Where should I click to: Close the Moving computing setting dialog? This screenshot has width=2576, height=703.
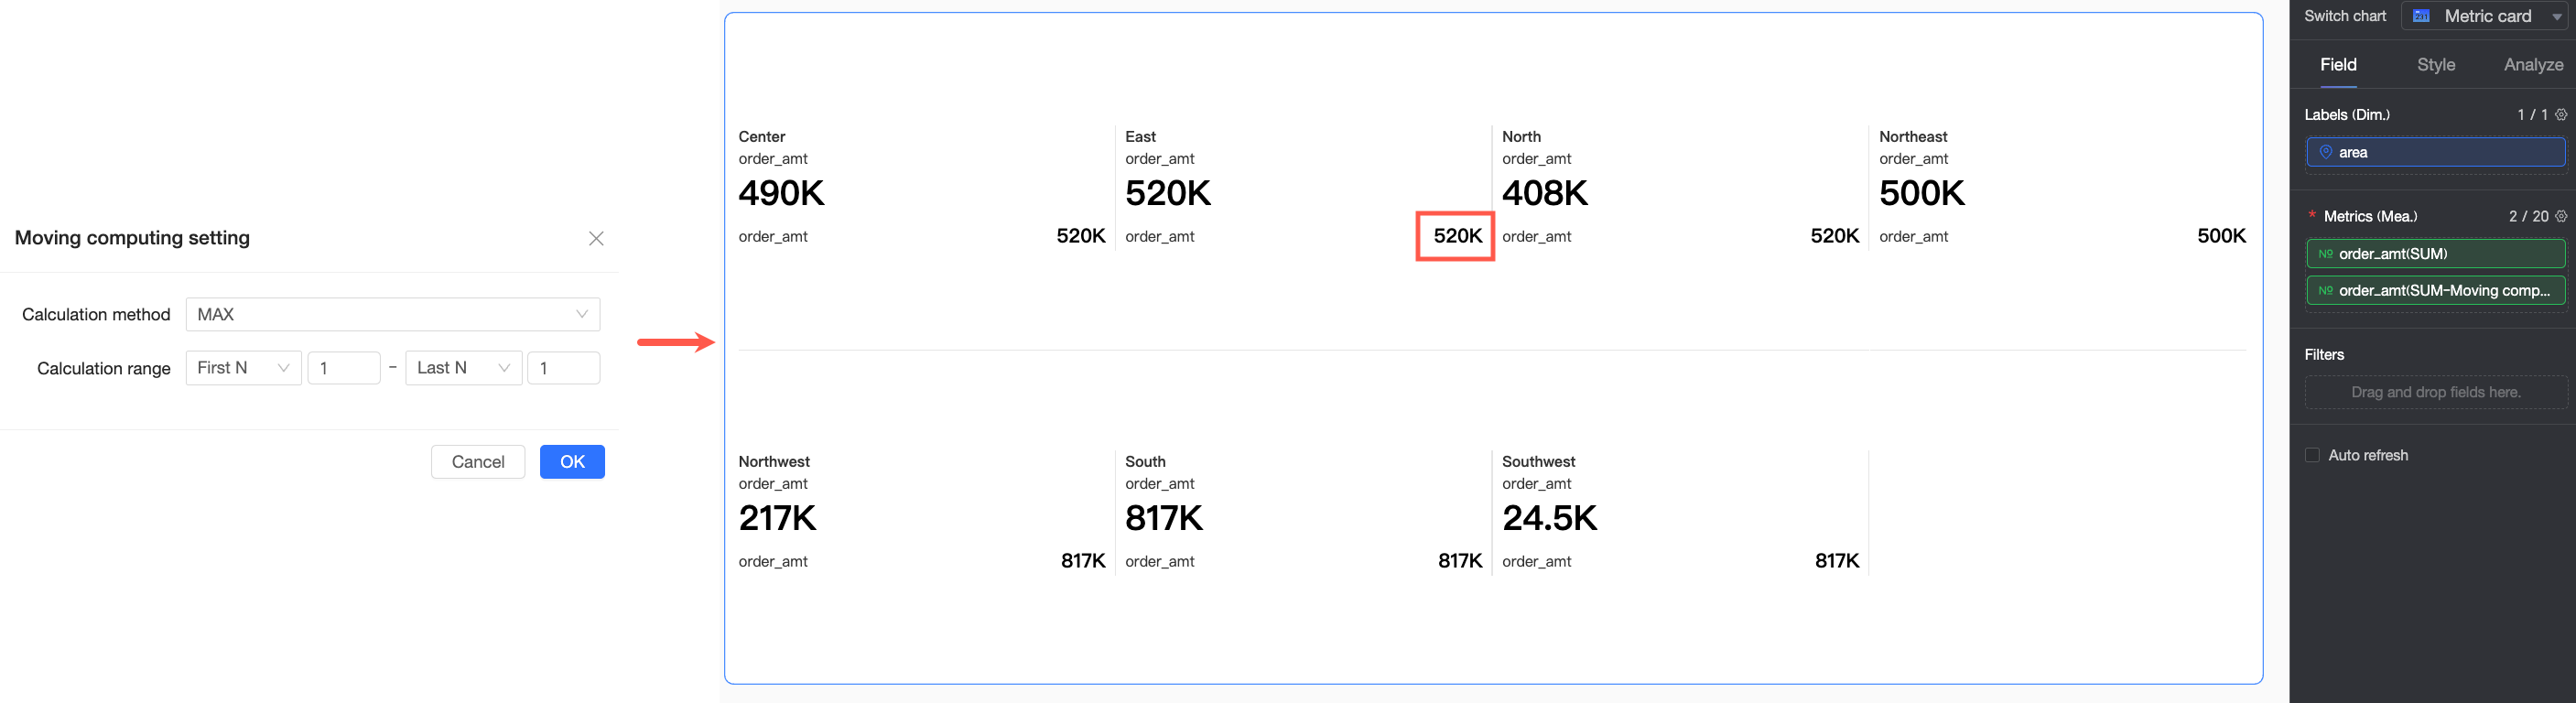point(596,238)
